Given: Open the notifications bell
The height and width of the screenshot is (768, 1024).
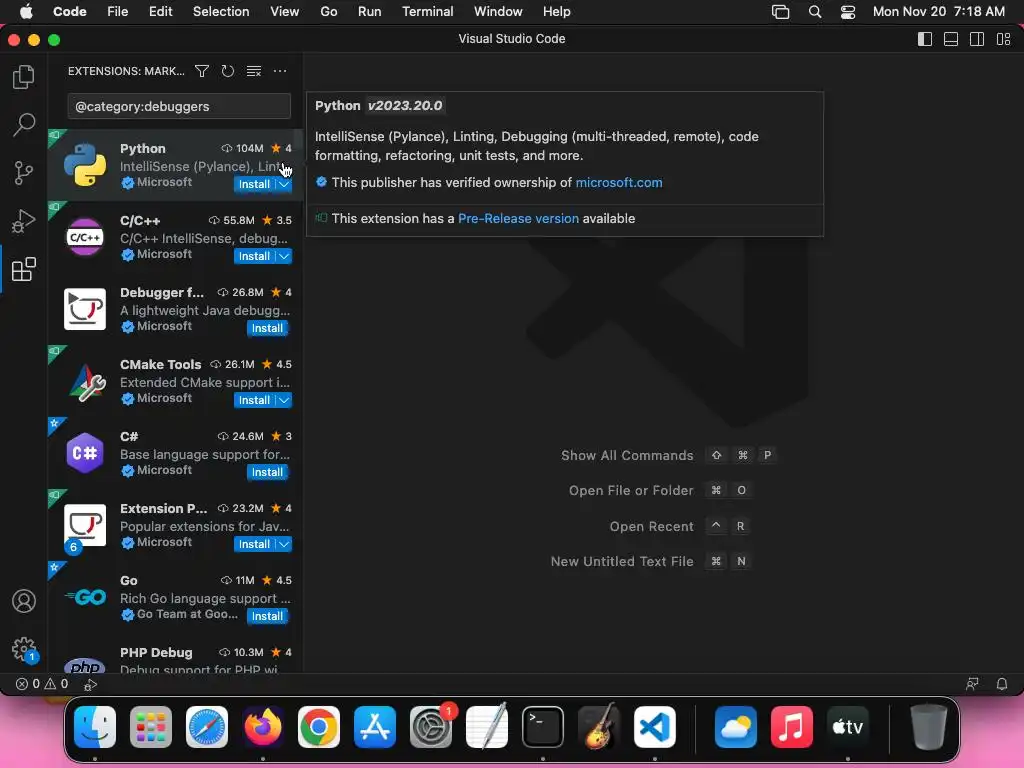Looking at the screenshot, I should click(x=1001, y=684).
